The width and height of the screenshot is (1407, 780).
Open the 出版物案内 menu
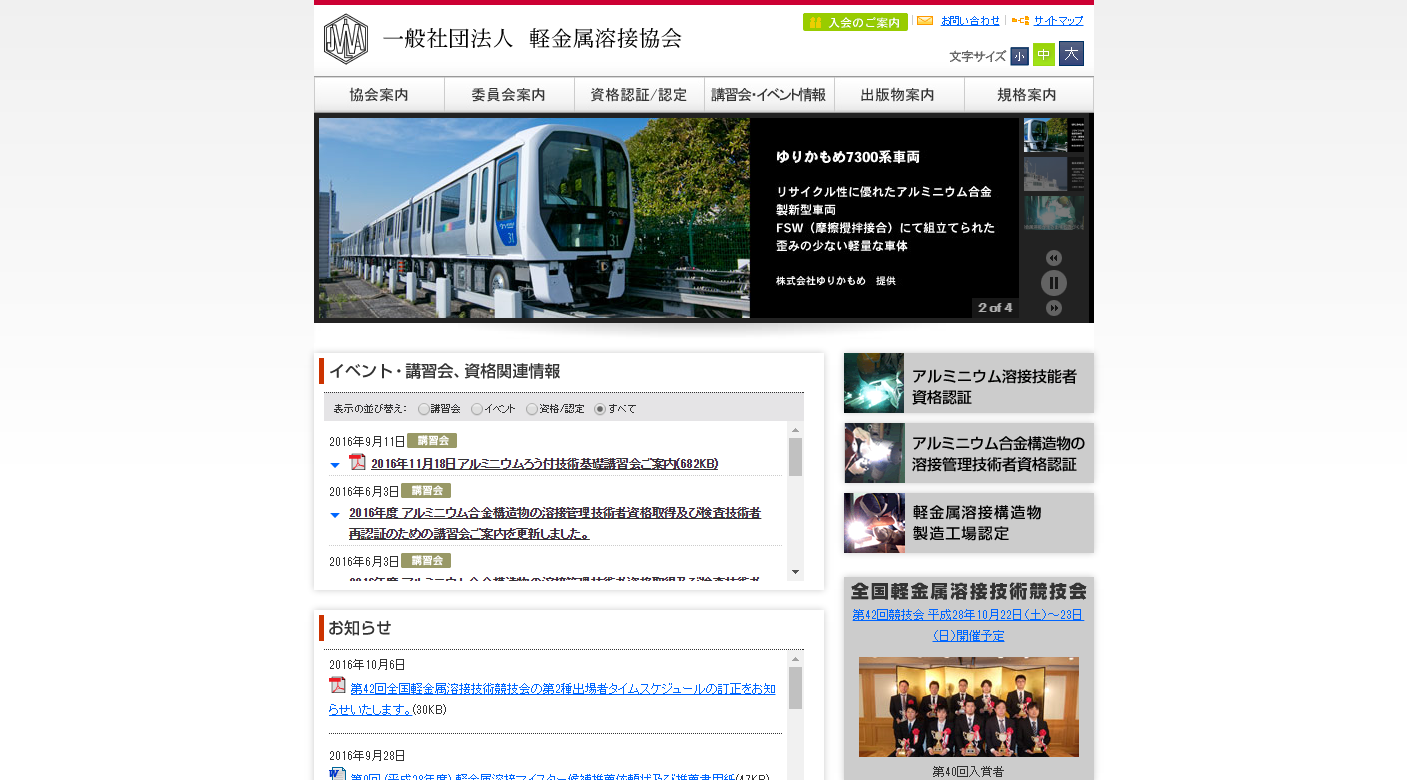click(x=899, y=95)
